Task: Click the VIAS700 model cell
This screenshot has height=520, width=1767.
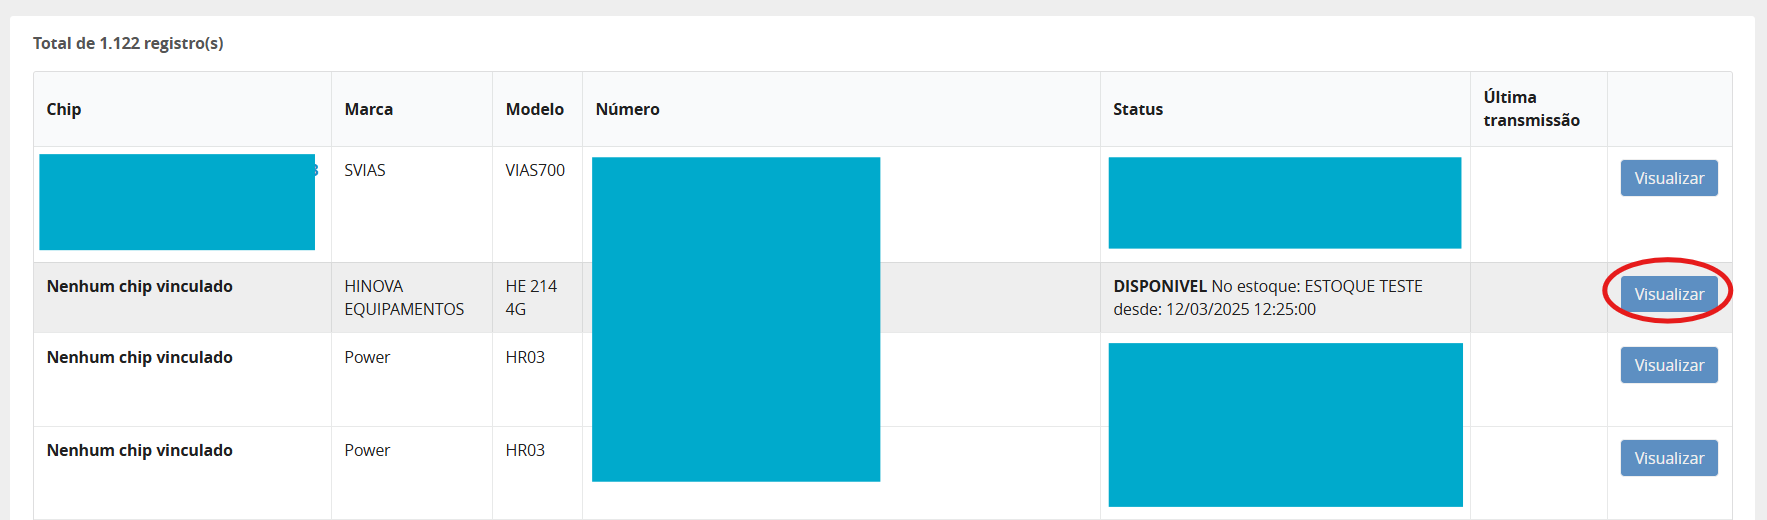Action: (534, 170)
